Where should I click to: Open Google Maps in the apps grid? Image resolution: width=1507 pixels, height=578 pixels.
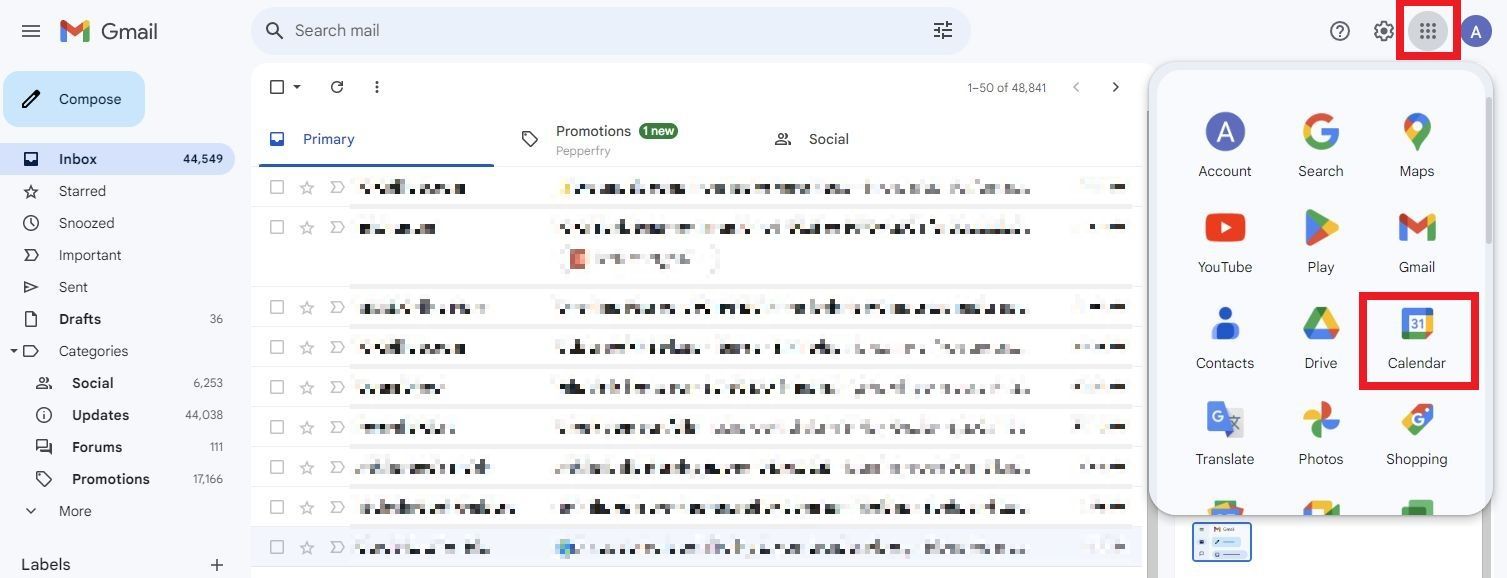click(x=1416, y=146)
